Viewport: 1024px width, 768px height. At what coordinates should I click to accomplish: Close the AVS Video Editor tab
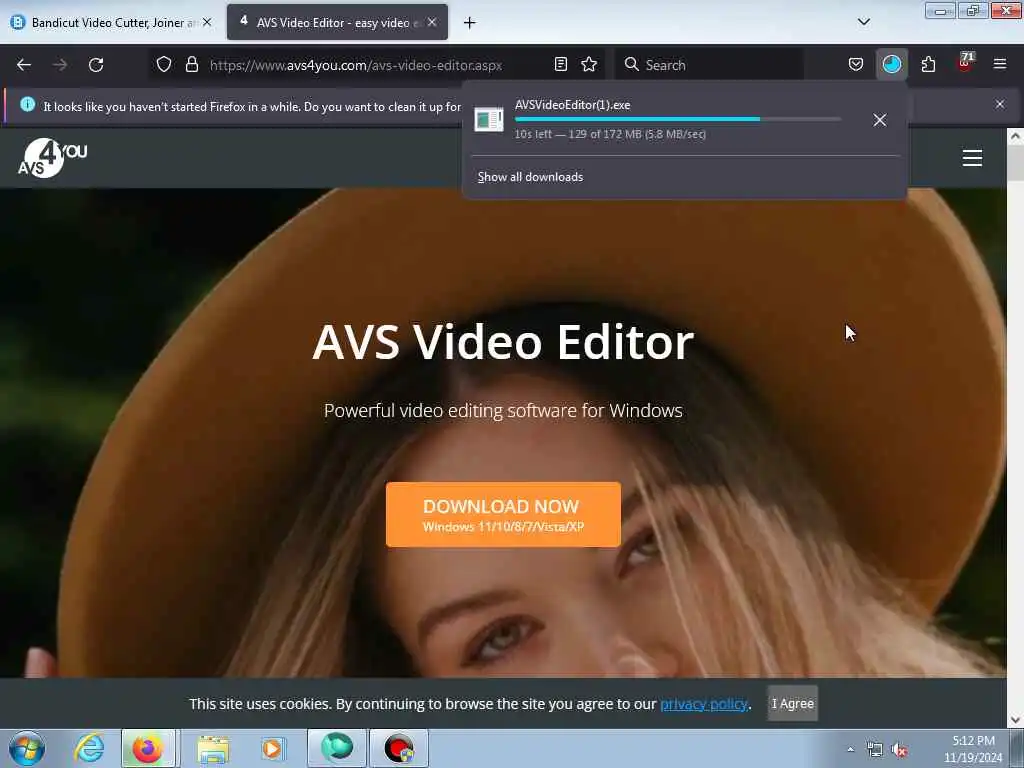coord(432,22)
